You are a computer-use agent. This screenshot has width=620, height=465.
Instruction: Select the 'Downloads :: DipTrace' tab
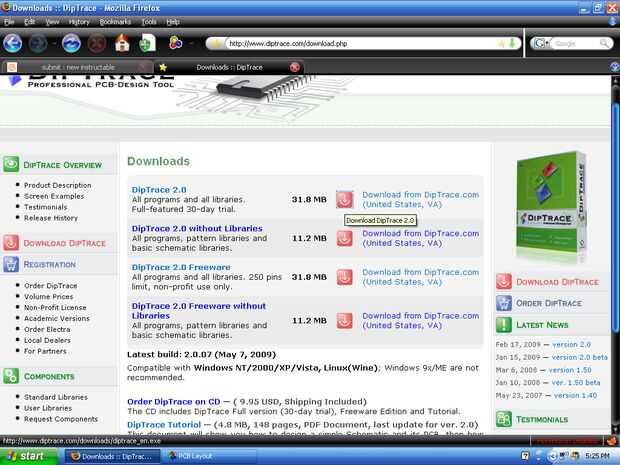coord(229,67)
